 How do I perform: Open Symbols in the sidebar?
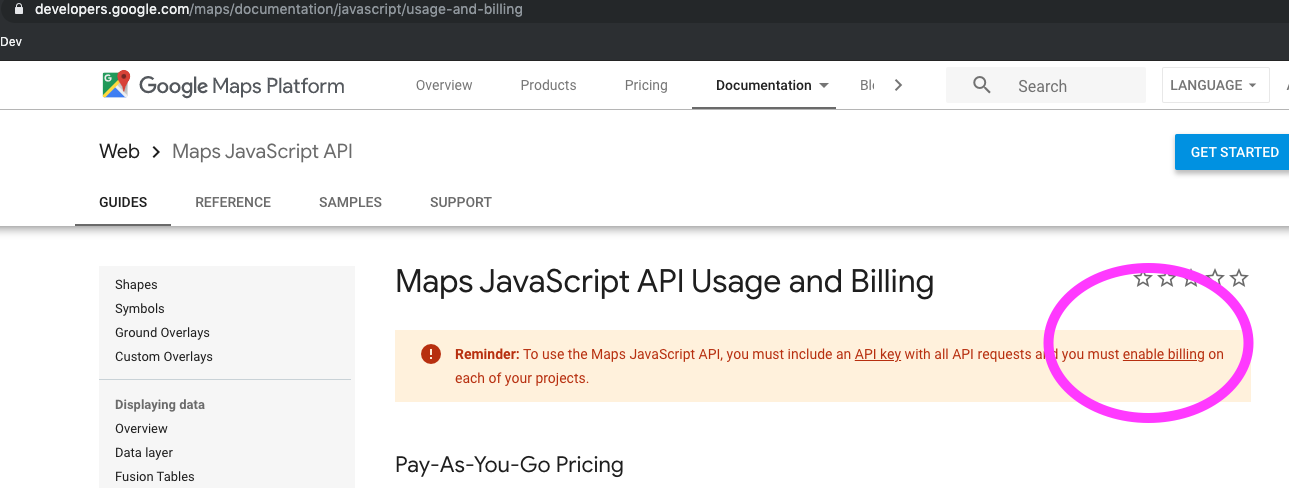[140, 309]
